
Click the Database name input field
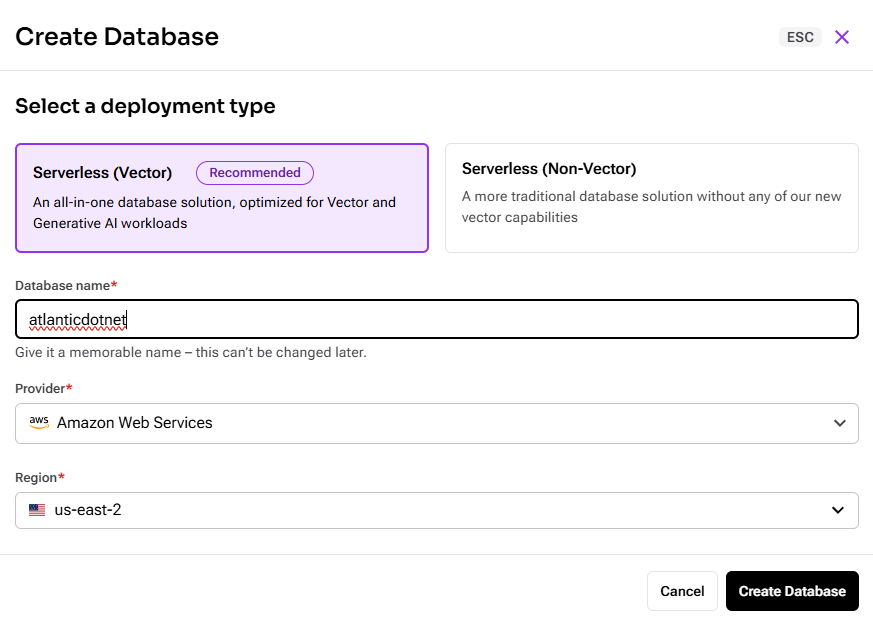click(436, 320)
